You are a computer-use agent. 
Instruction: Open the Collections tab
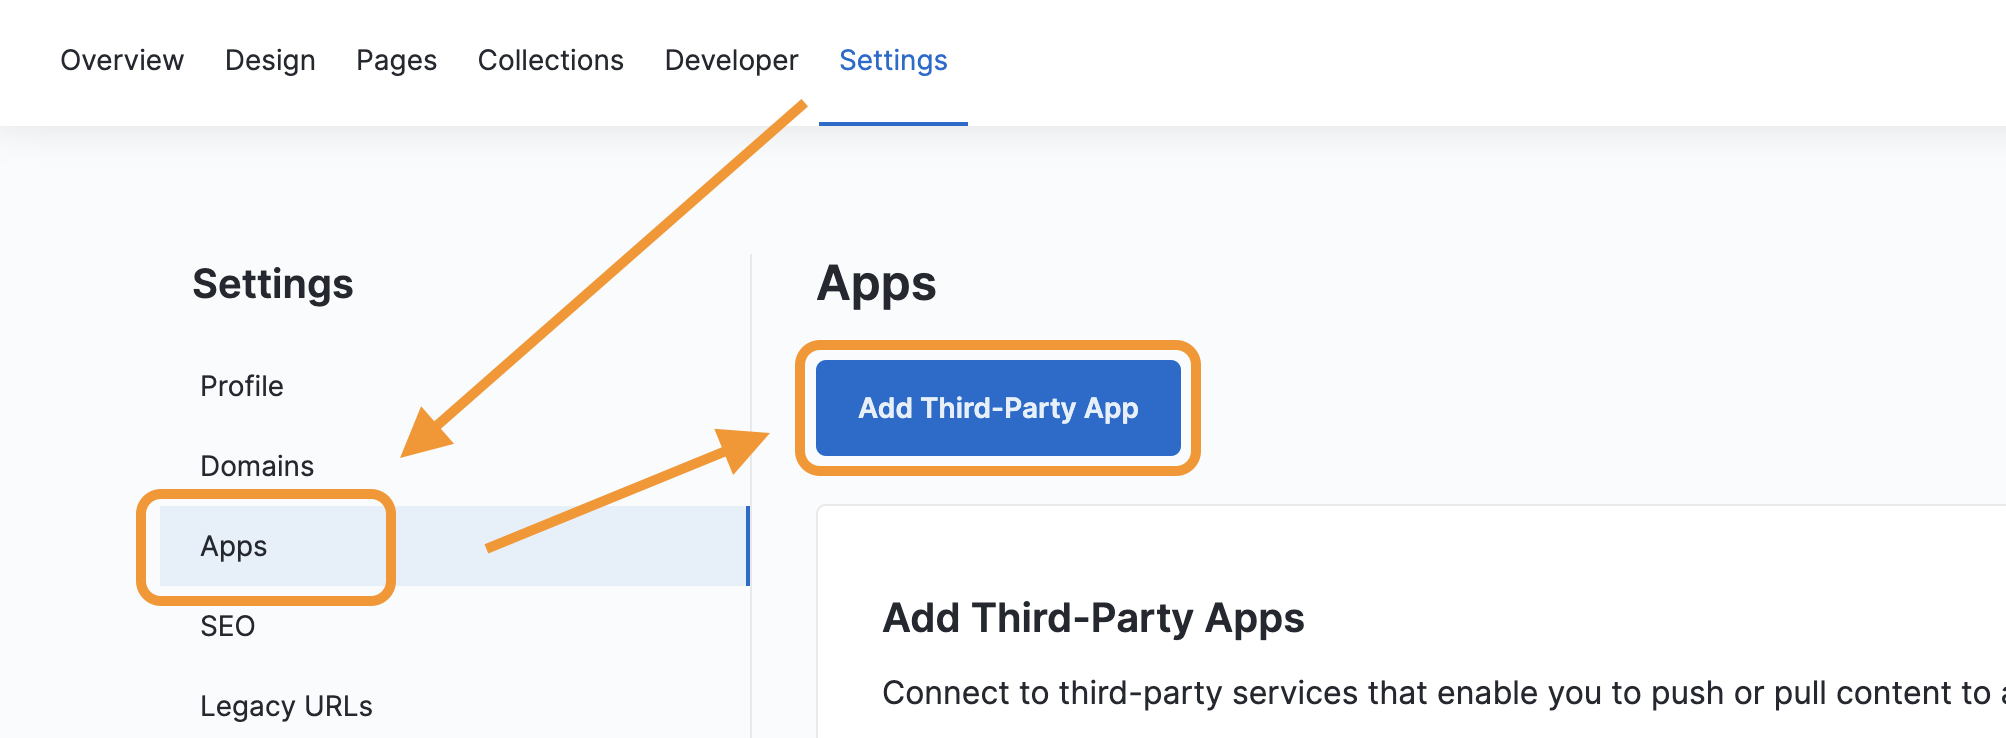point(550,60)
